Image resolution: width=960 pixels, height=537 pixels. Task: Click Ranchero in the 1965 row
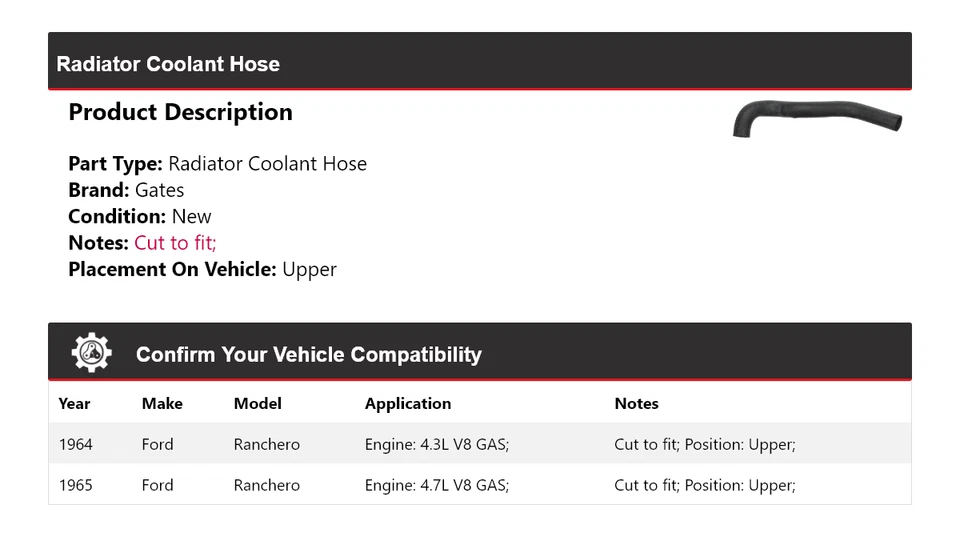pyautogui.click(x=266, y=485)
